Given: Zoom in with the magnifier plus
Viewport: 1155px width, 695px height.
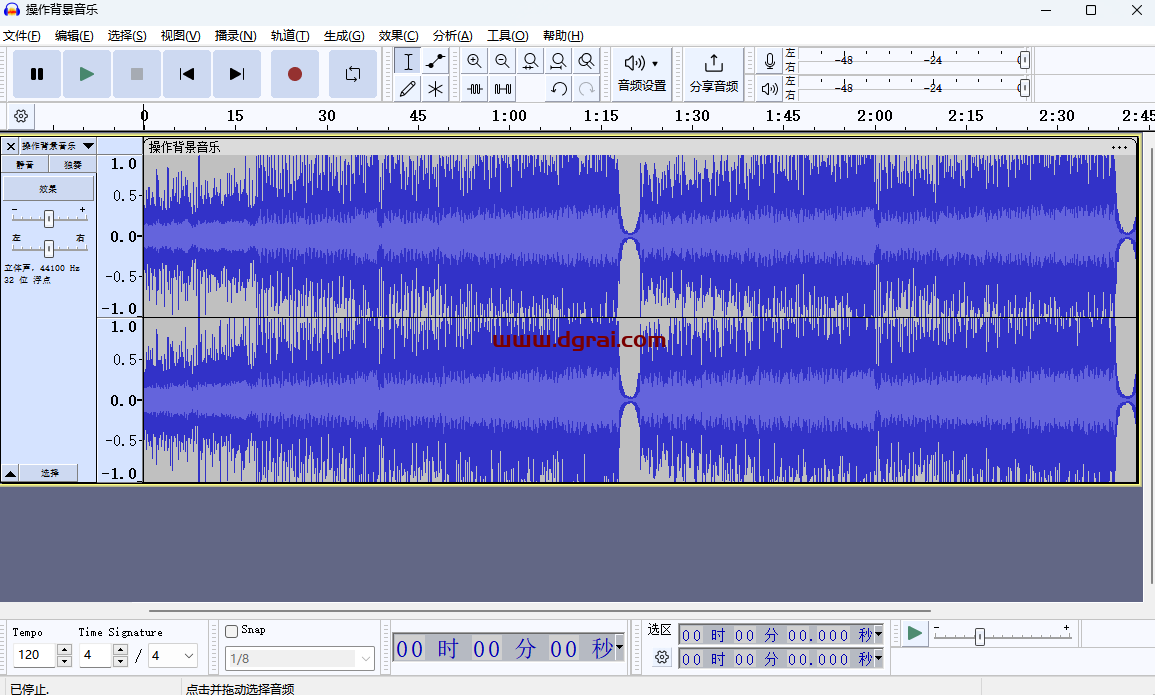Looking at the screenshot, I should coord(474,61).
